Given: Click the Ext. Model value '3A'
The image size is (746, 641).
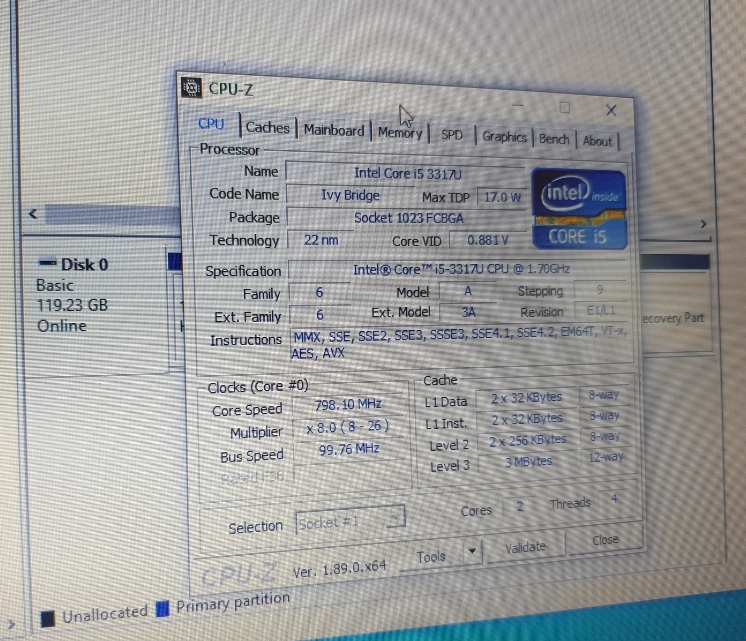Looking at the screenshot, I should (x=468, y=312).
